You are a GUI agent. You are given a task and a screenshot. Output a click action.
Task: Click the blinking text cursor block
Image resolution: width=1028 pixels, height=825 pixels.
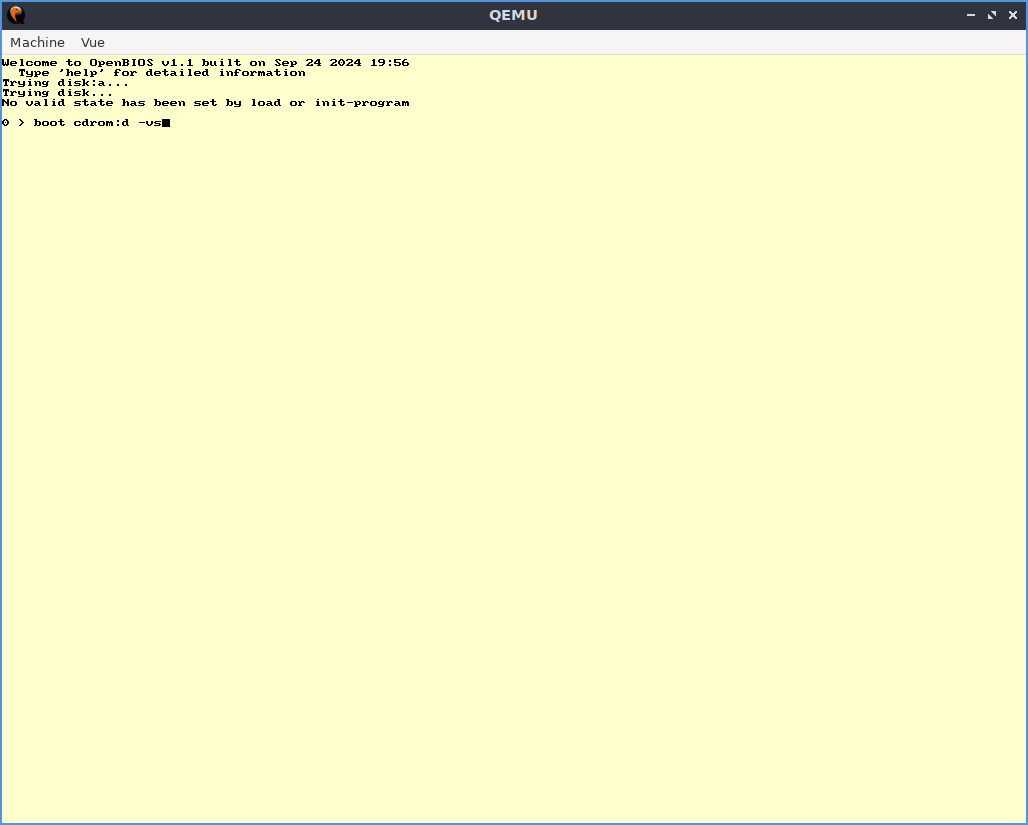coord(167,123)
